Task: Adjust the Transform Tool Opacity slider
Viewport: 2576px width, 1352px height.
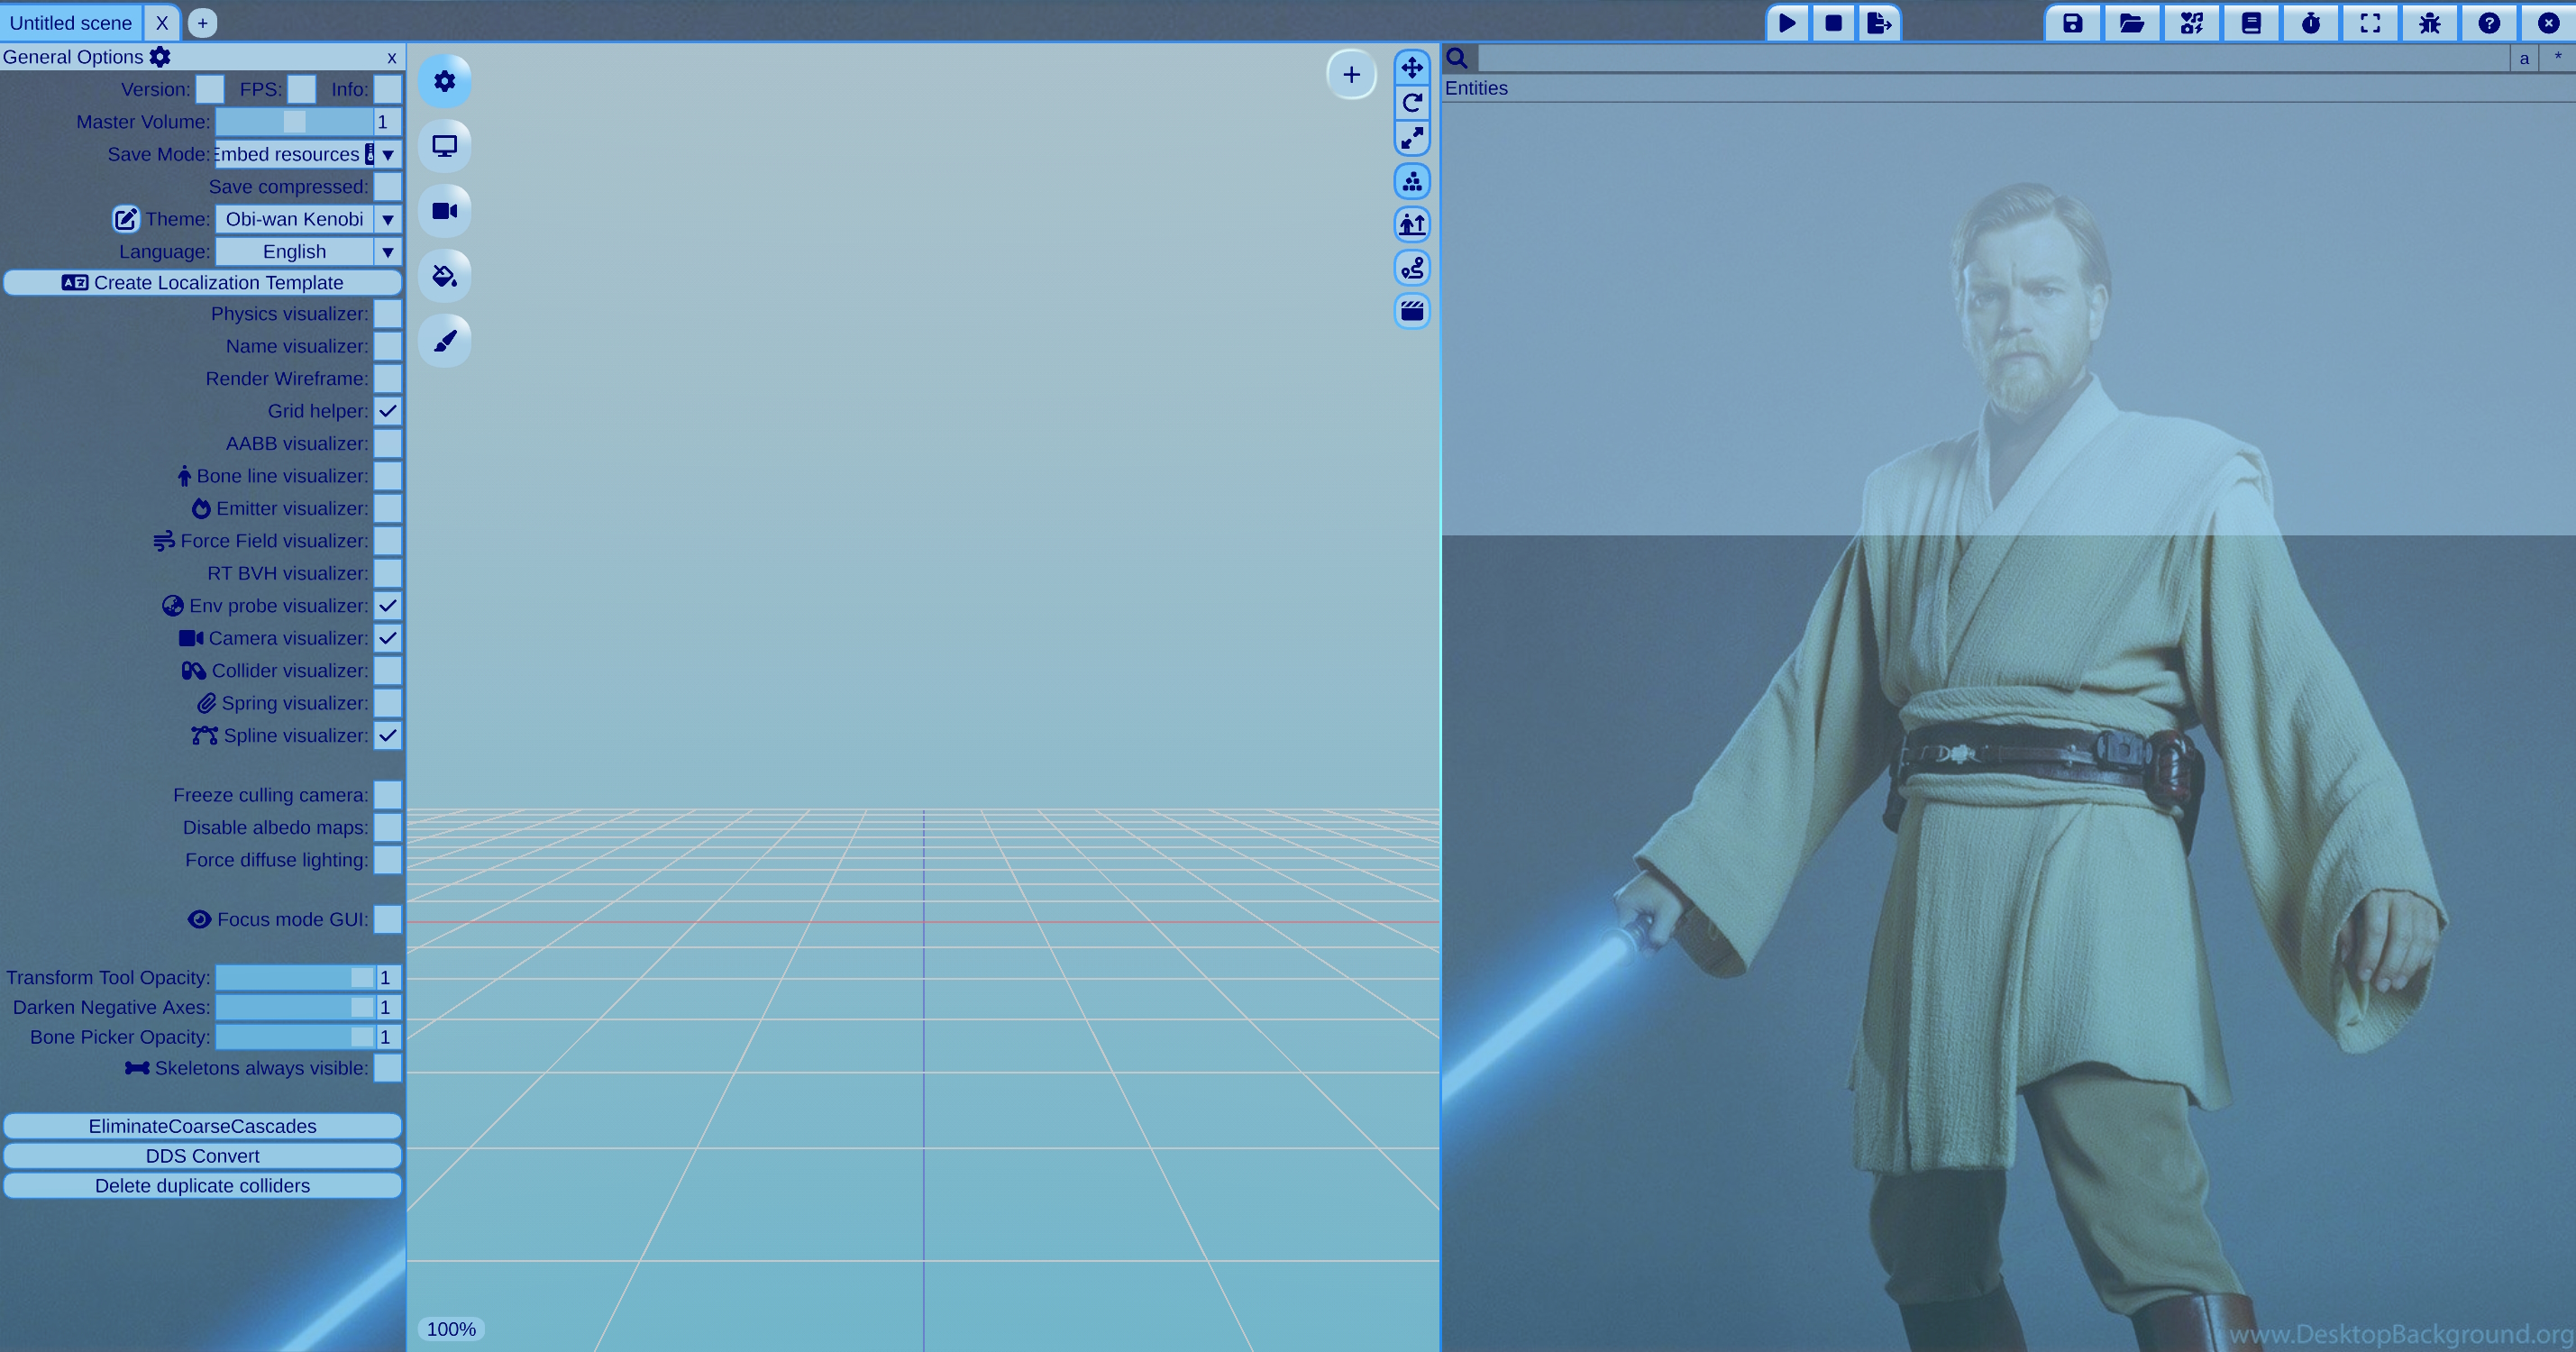Action: pos(295,977)
